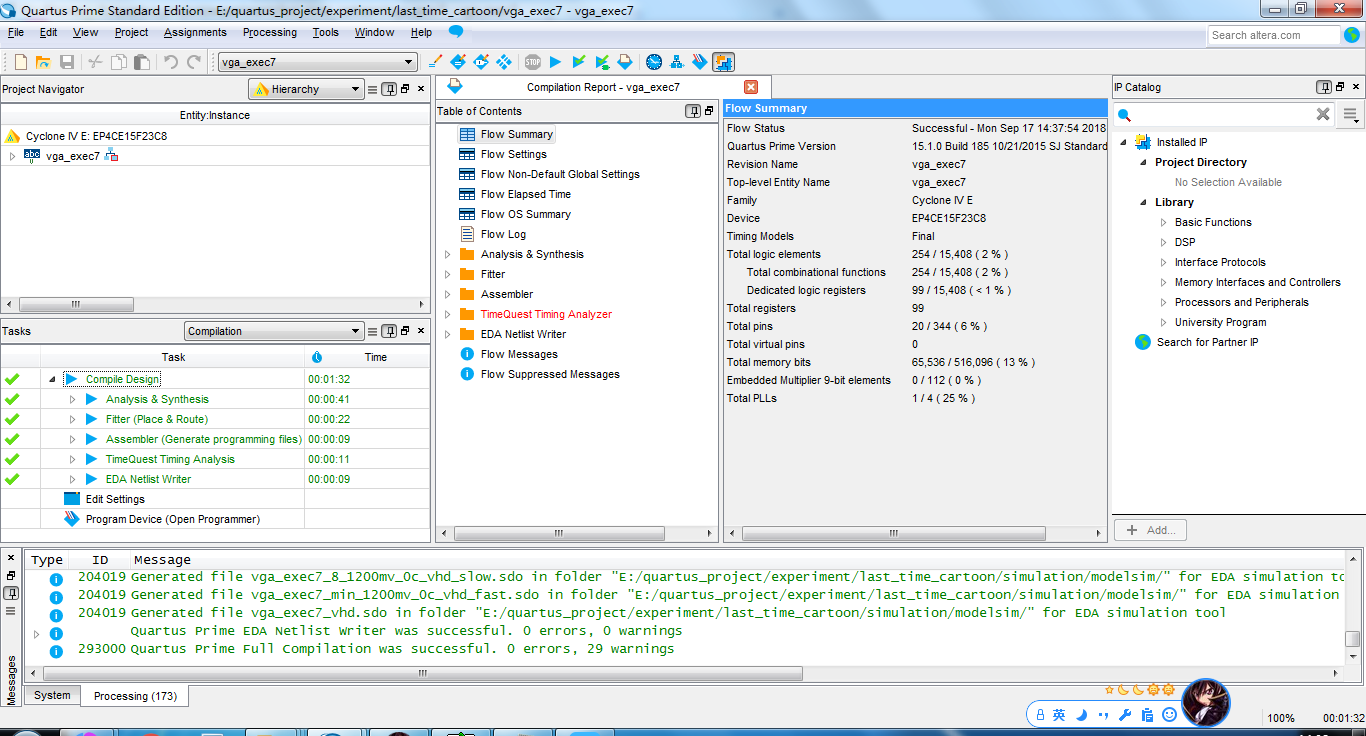Open a file with the folder icon

pos(43,62)
